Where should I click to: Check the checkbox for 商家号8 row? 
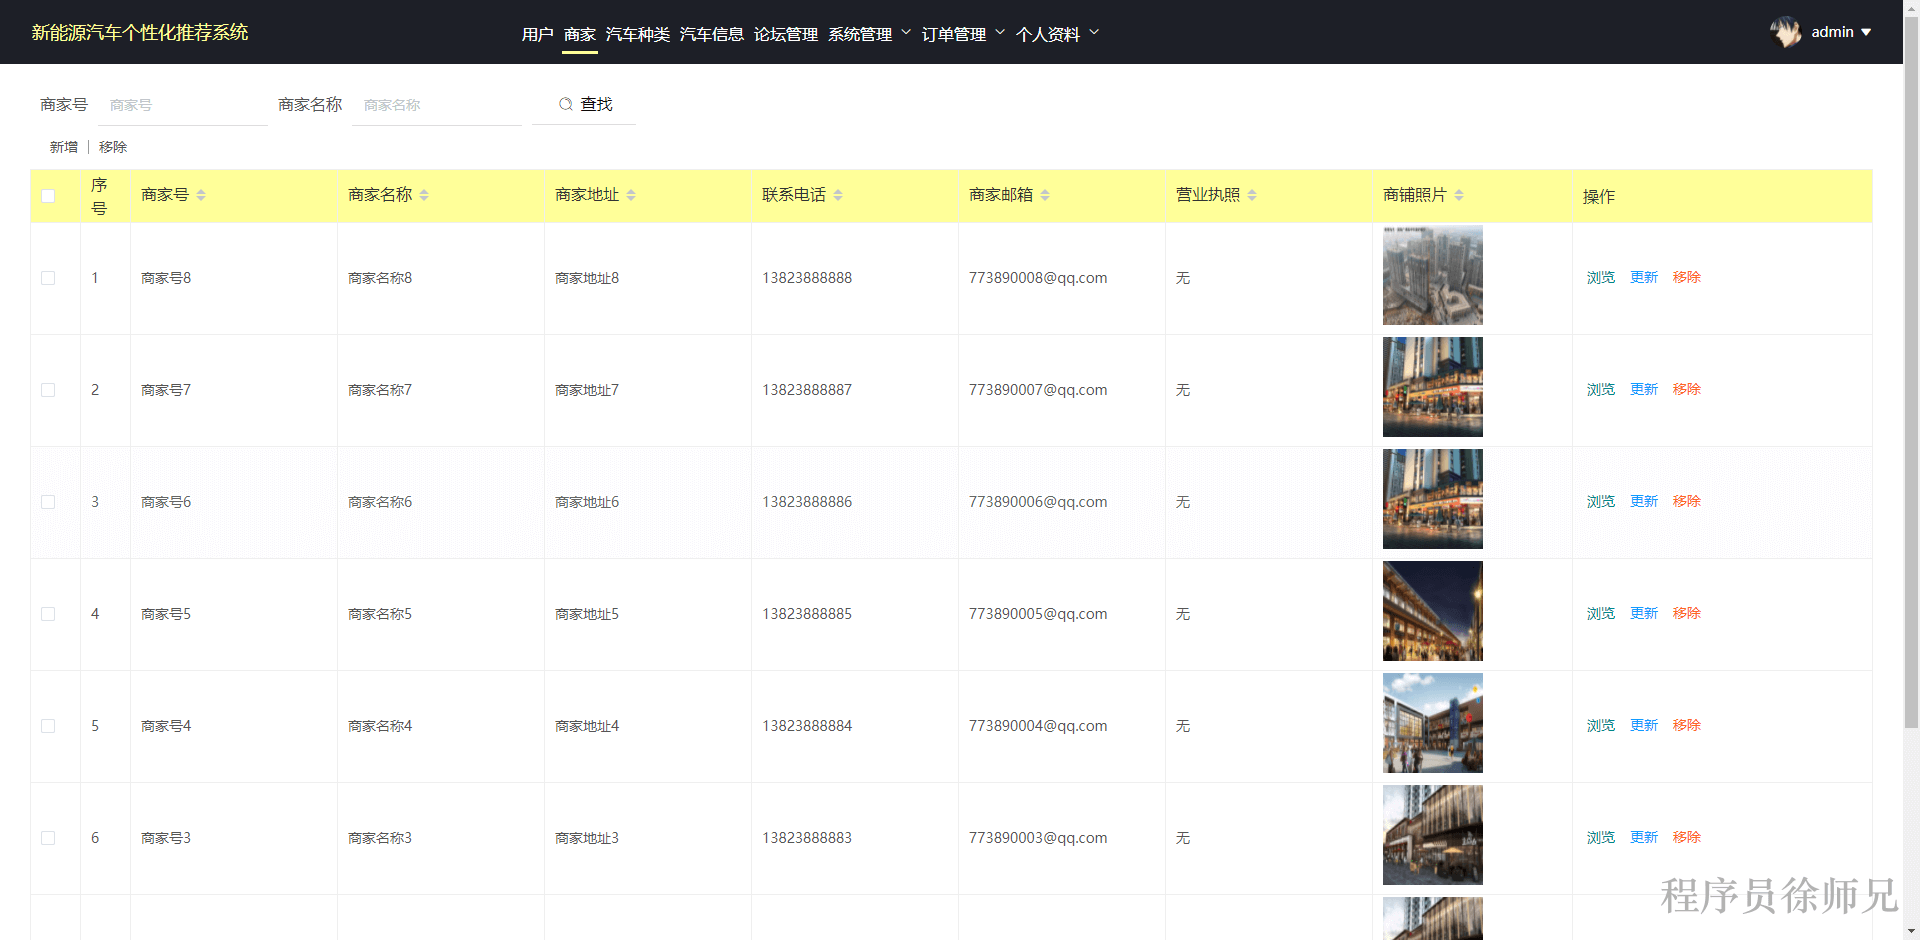48,278
